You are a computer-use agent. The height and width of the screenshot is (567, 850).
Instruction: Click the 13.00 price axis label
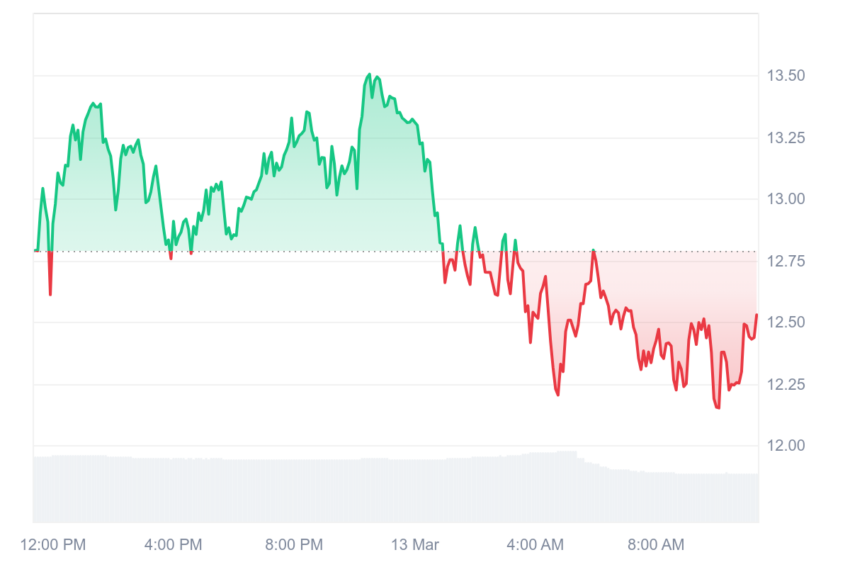click(785, 199)
